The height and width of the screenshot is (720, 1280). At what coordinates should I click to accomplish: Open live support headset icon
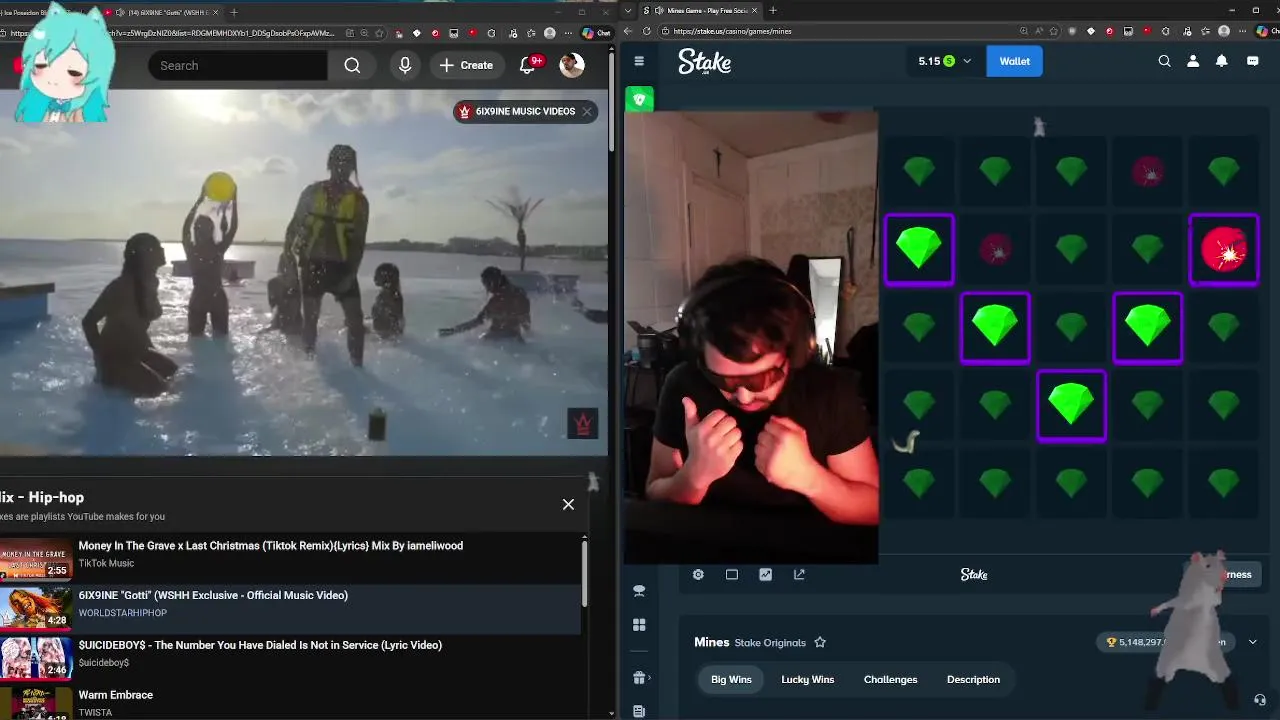(1260, 700)
